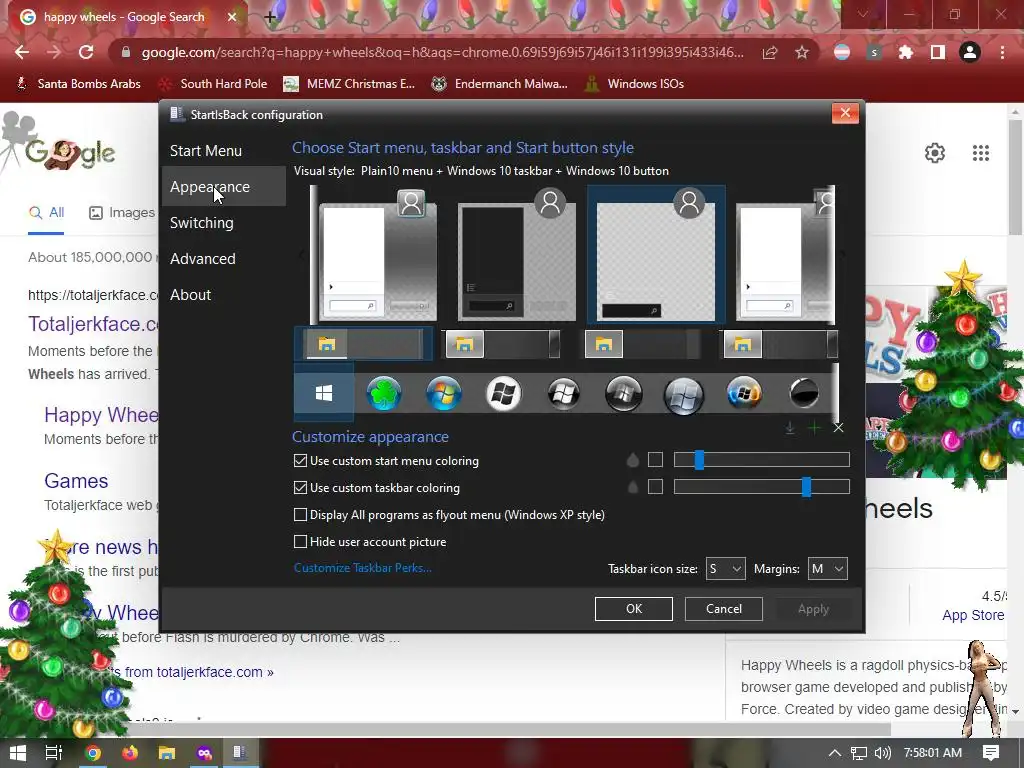Open Chrome side panel icon
The height and width of the screenshot is (768, 1024).
[938, 52]
